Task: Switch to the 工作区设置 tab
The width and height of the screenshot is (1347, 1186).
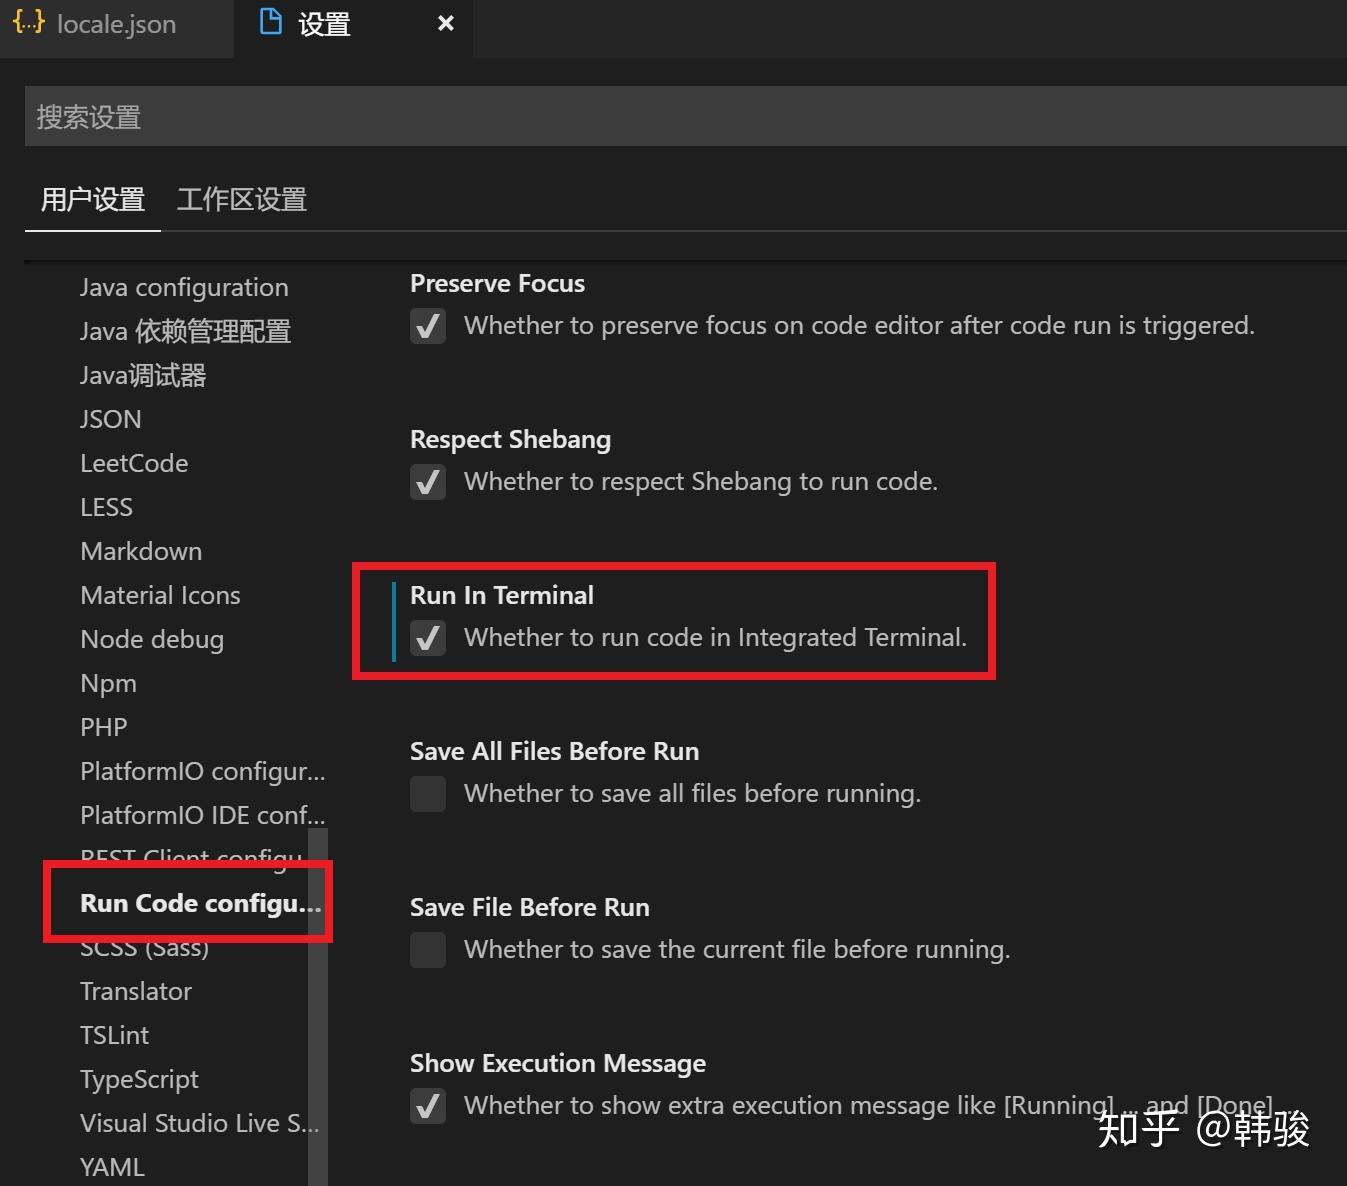Action: pyautogui.click(x=241, y=199)
